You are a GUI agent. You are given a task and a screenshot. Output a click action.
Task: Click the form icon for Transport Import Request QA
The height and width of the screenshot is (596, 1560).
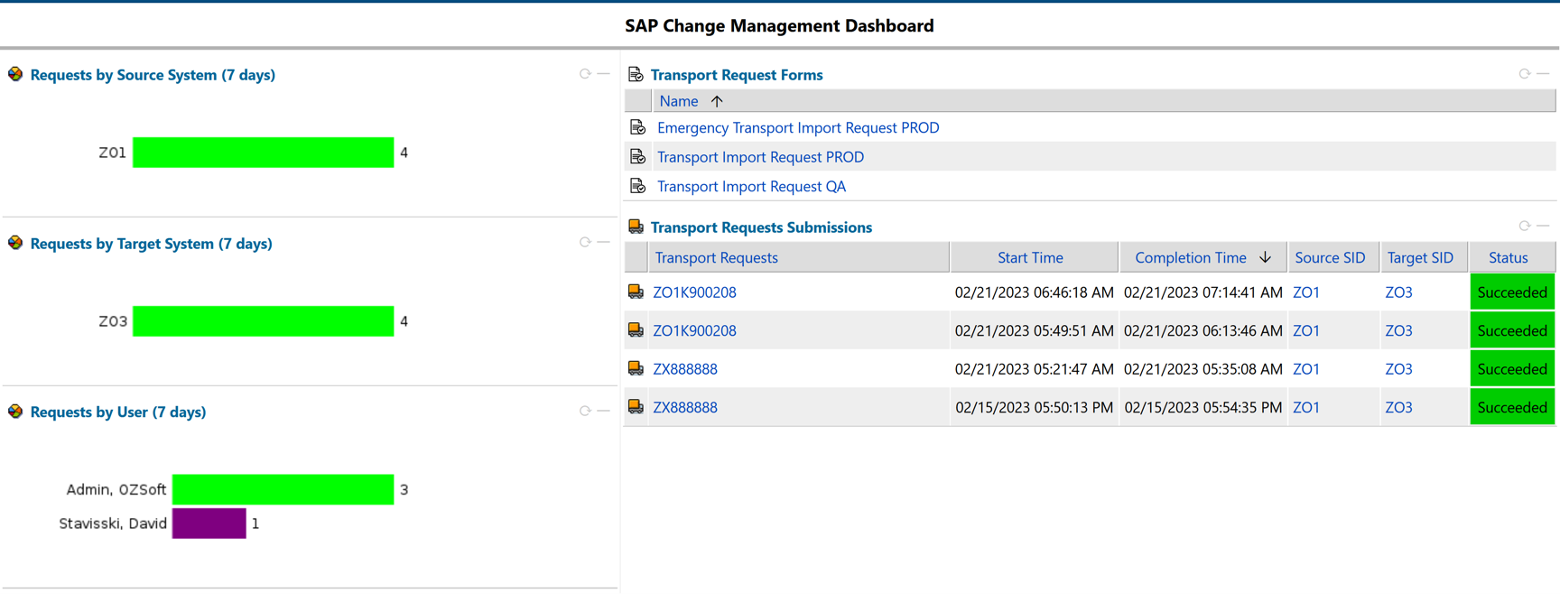click(637, 186)
